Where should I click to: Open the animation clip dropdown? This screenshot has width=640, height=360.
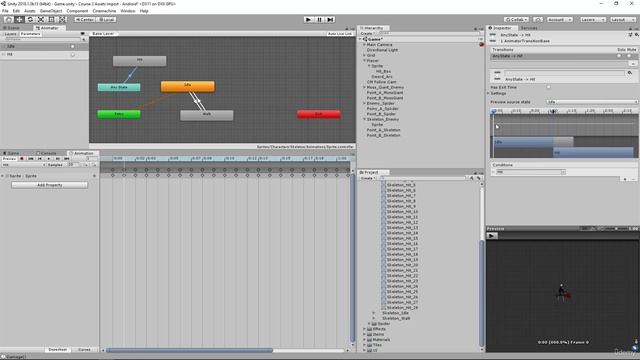pos(23,164)
